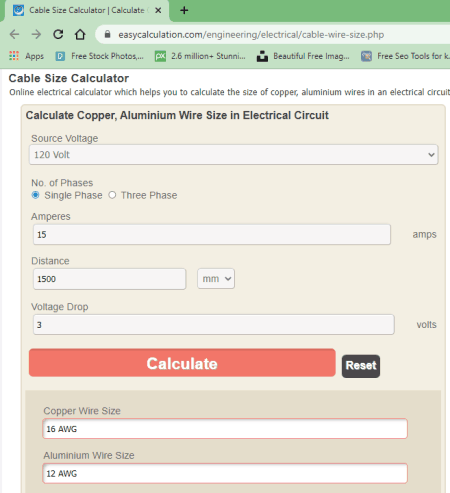Open a new tab with the plus icon
This screenshot has height=493, width=450.
click(x=184, y=10)
